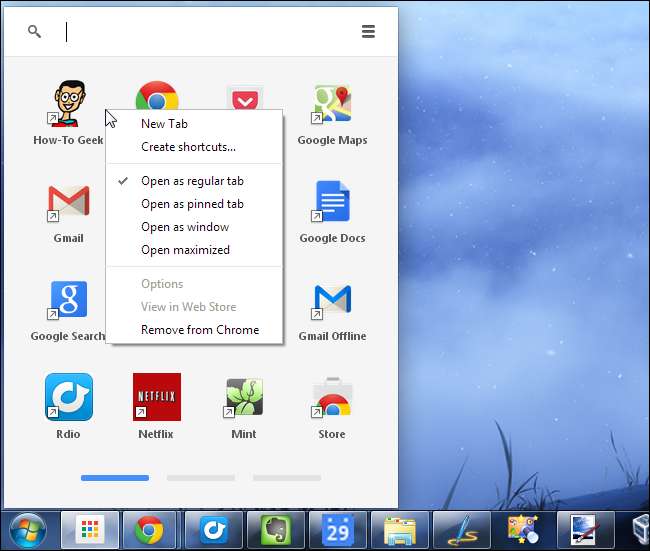Switch to second launcher page indicator
This screenshot has height=551, width=650.
(201, 478)
